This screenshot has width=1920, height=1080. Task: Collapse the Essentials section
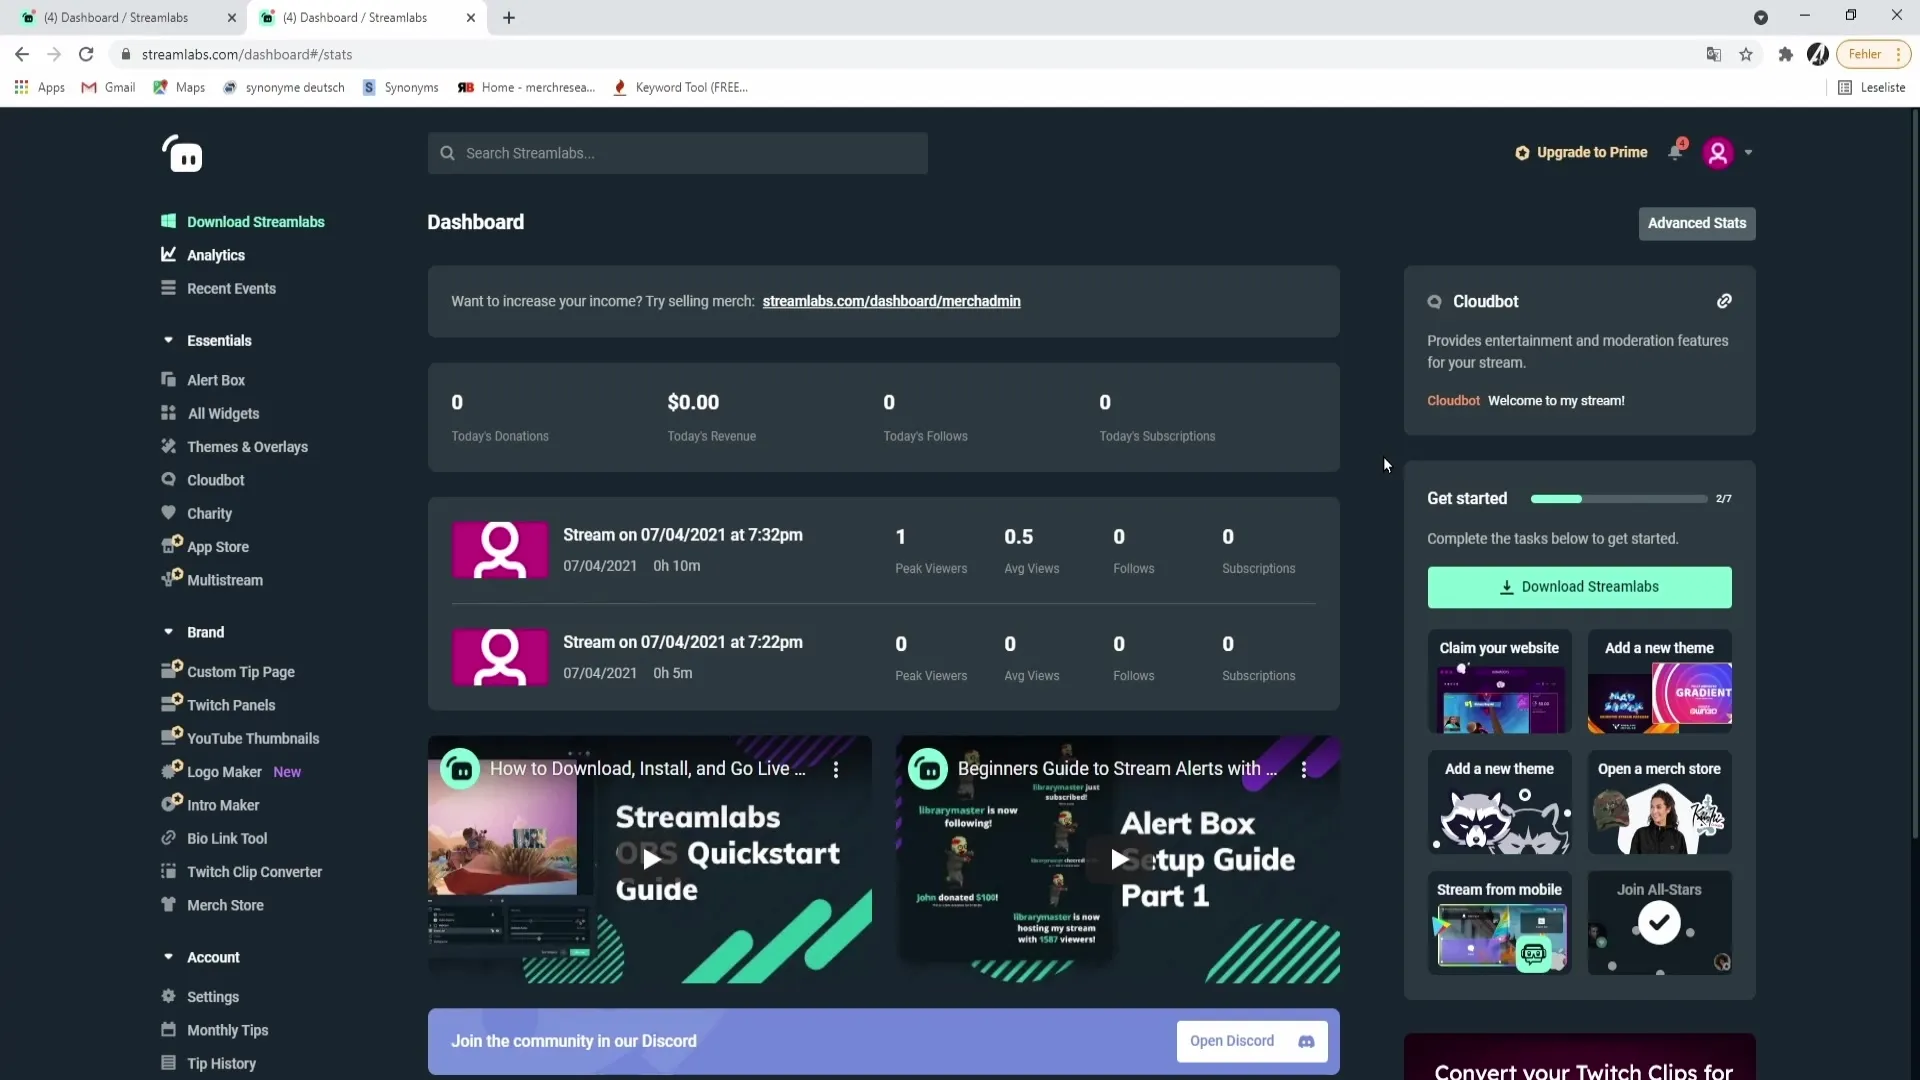pos(168,340)
